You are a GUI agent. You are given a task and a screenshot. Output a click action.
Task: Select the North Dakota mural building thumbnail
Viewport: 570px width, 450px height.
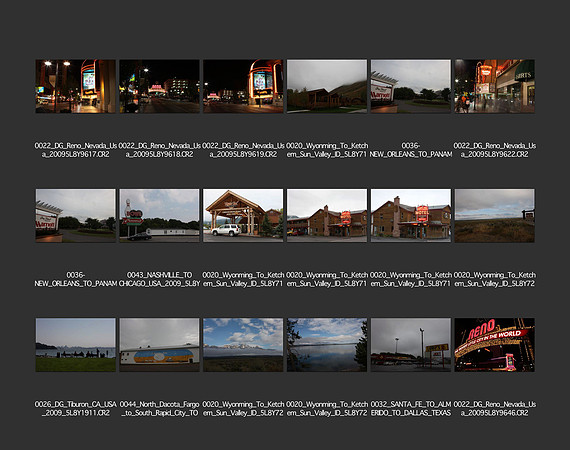click(x=159, y=345)
